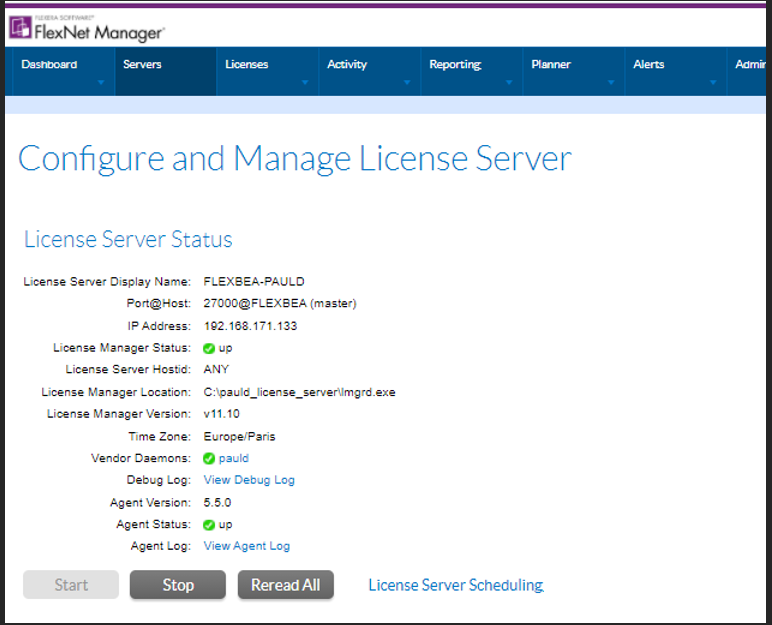Image resolution: width=772 pixels, height=625 pixels.
Task: Click the Configure and Manage License Server title
Action: pos(295,160)
